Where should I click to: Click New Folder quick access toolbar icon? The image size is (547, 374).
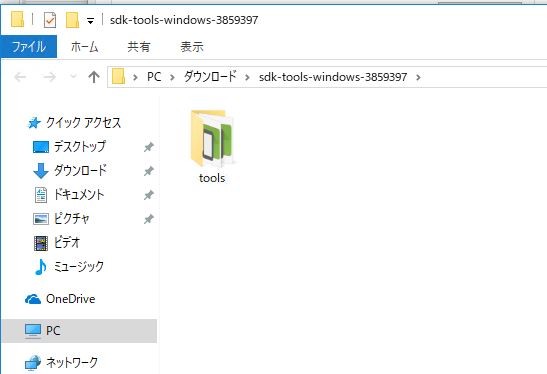(72, 20)
